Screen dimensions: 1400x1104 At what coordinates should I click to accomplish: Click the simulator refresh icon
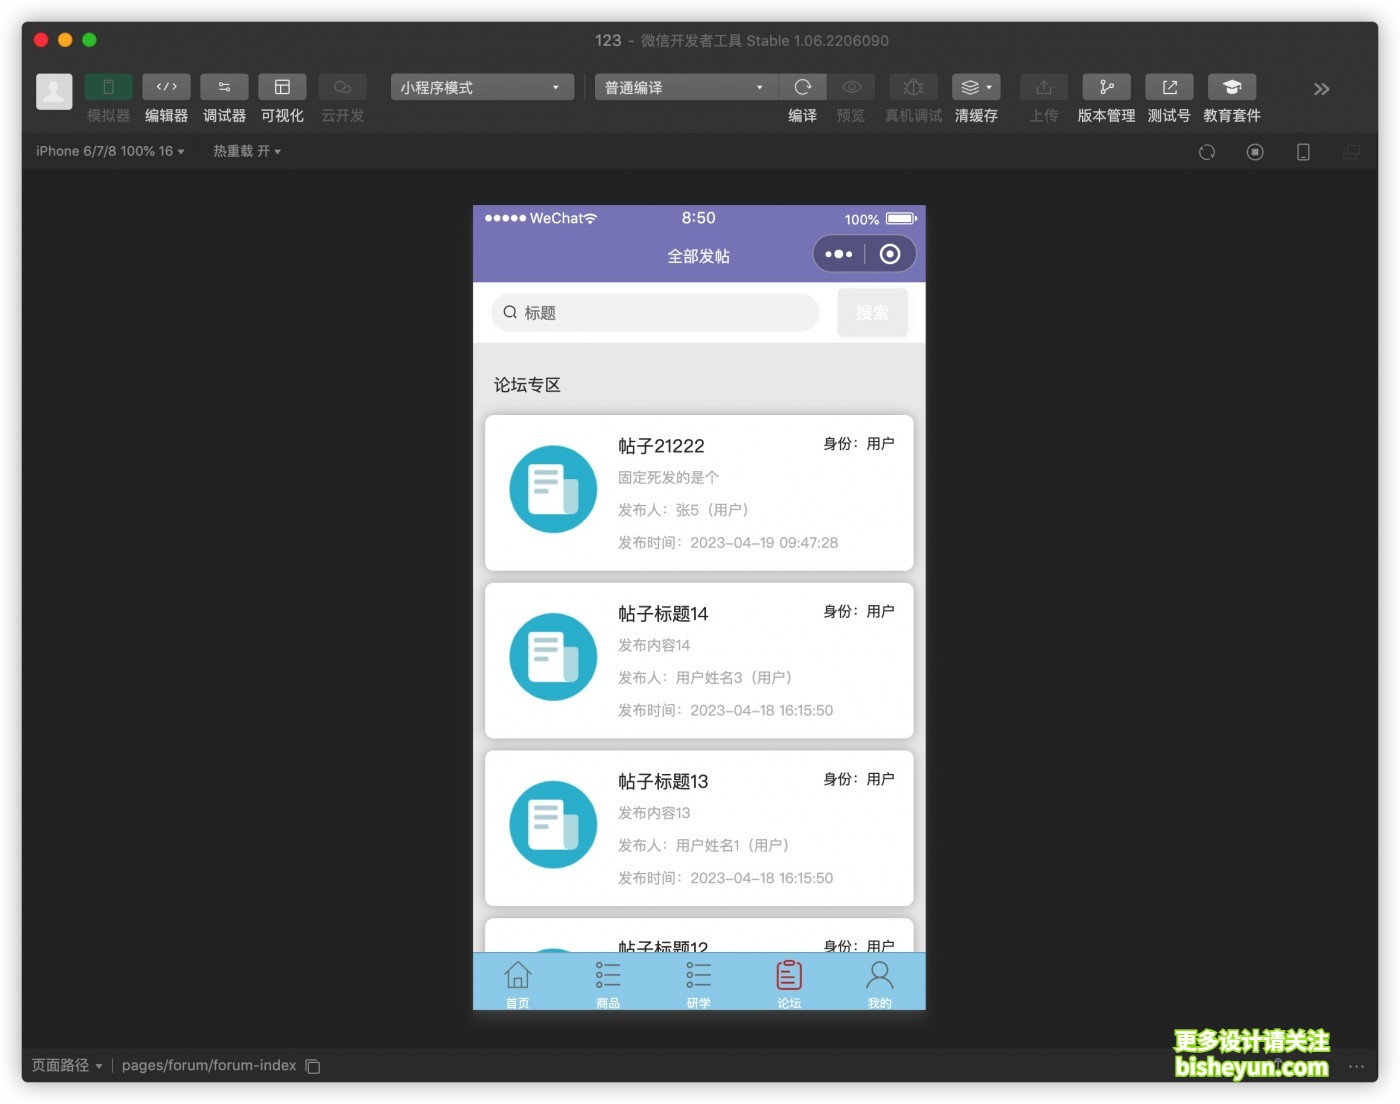[1207, 152]
